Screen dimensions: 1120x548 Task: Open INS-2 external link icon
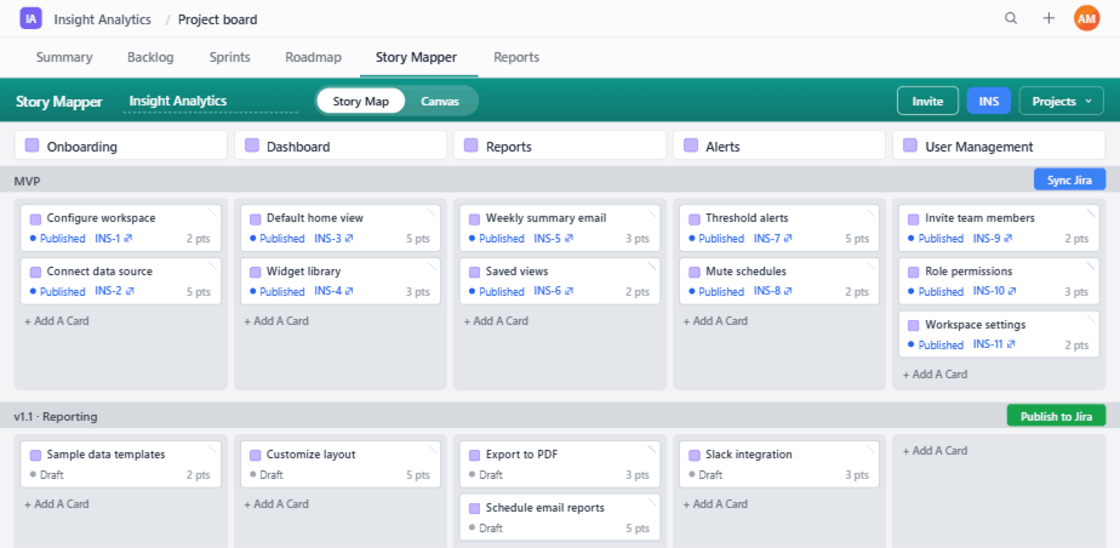click(x=130, y=292)
